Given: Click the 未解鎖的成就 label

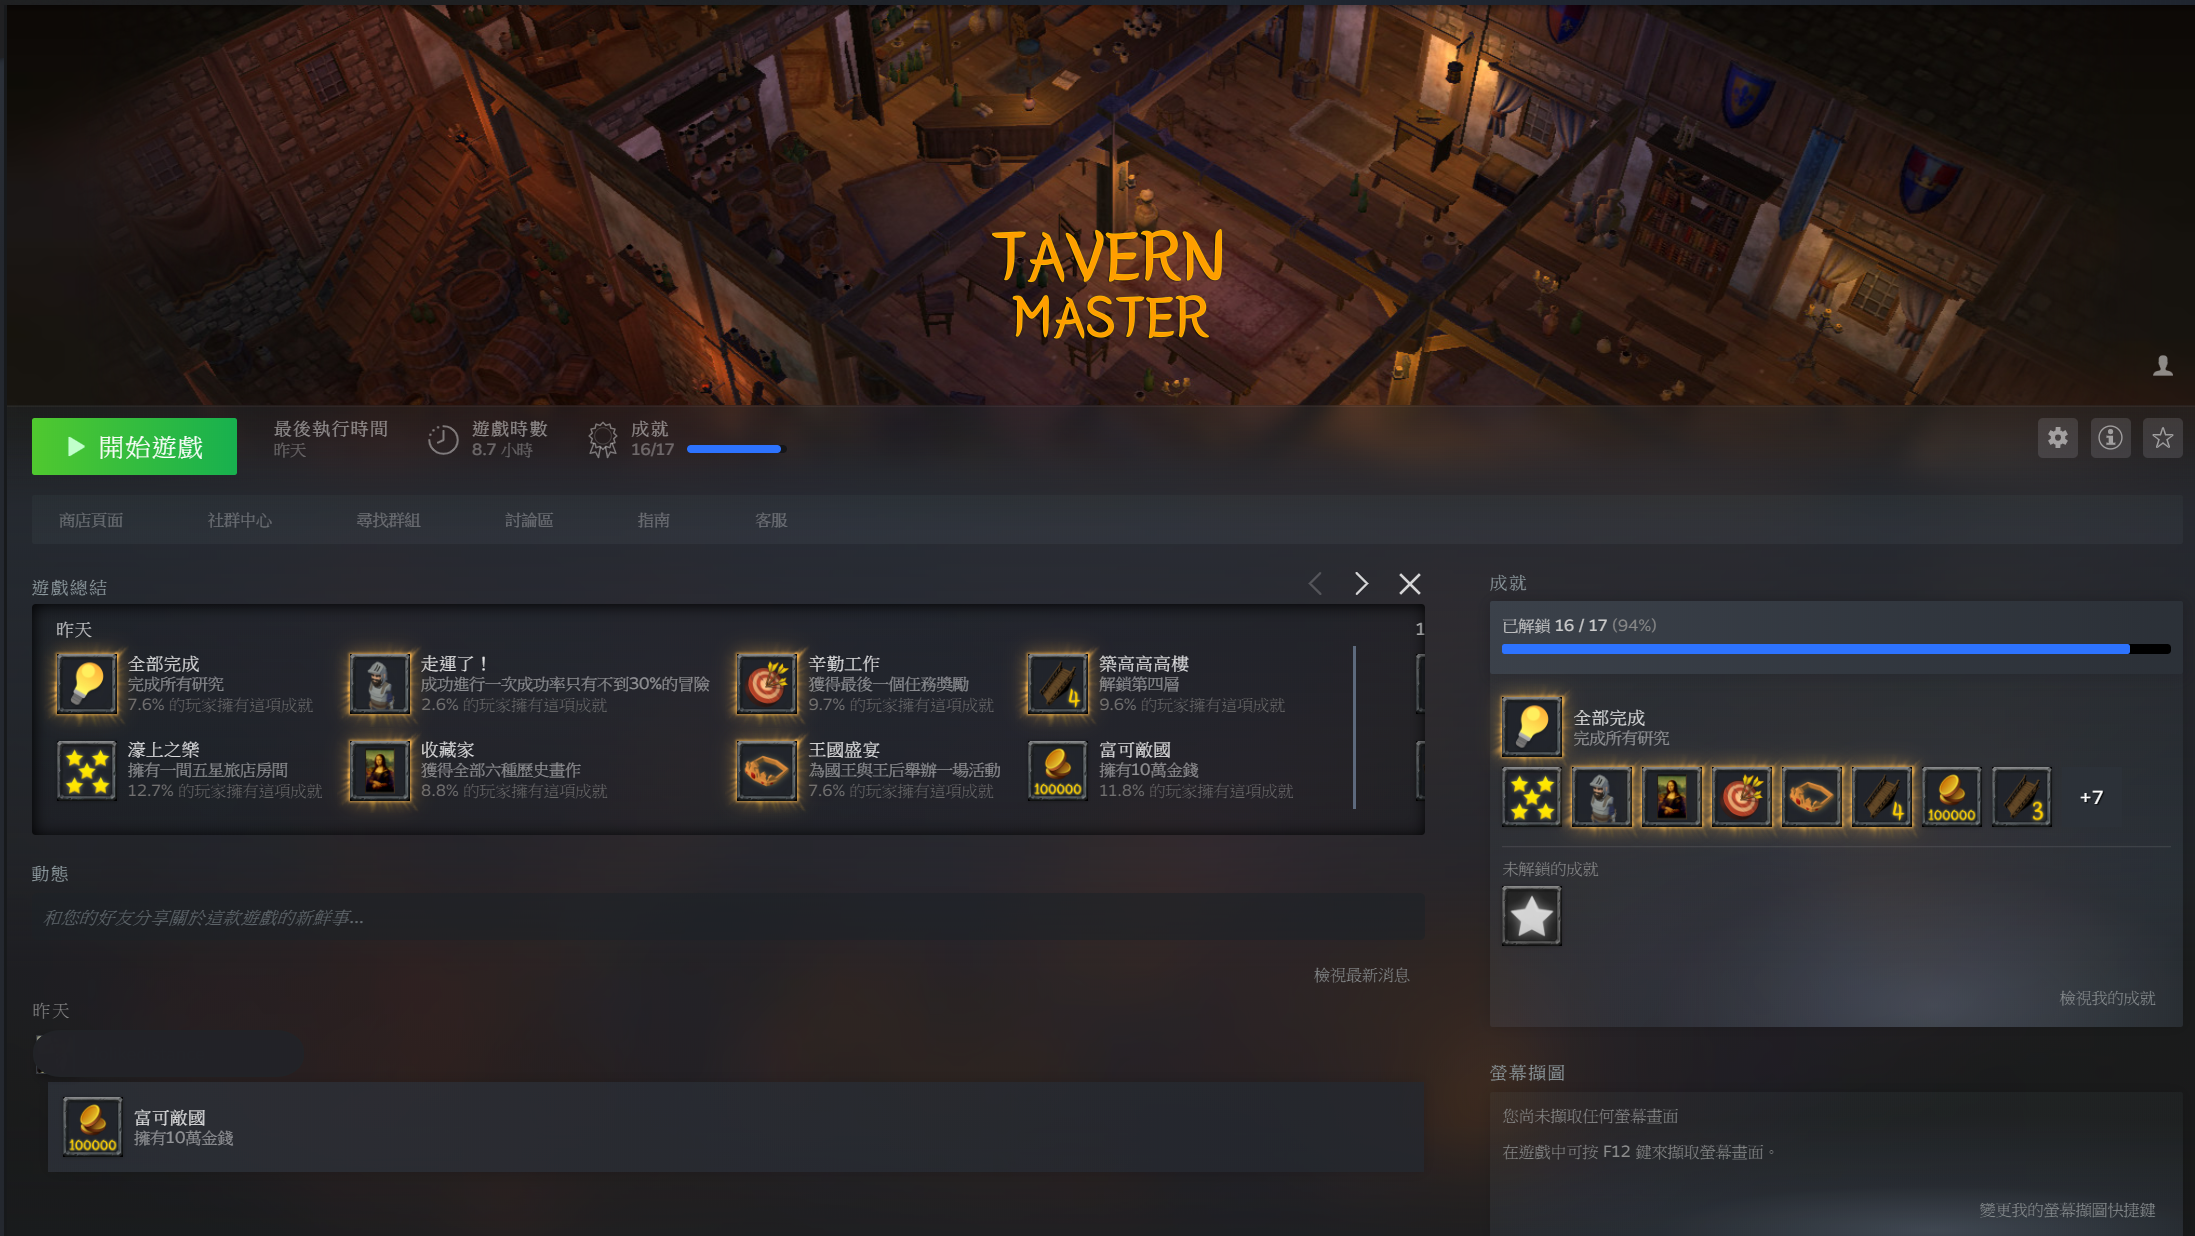Looking at the screenshot, I should pyautogui.click(x=1551, y=869).
